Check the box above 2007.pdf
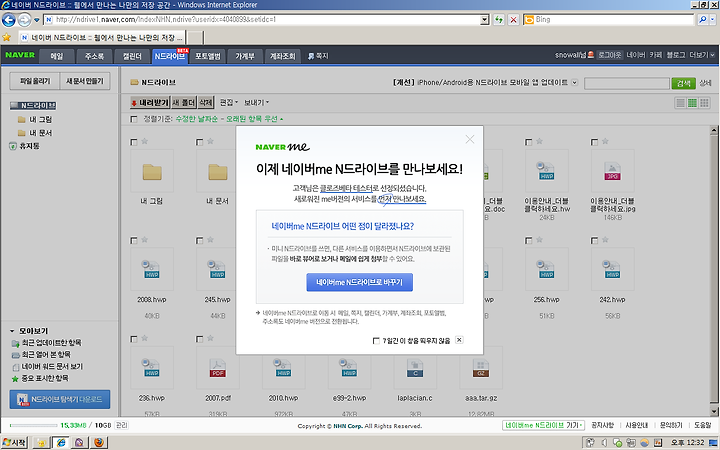Viewport: 720px width, 450px height. pos(199,339)
